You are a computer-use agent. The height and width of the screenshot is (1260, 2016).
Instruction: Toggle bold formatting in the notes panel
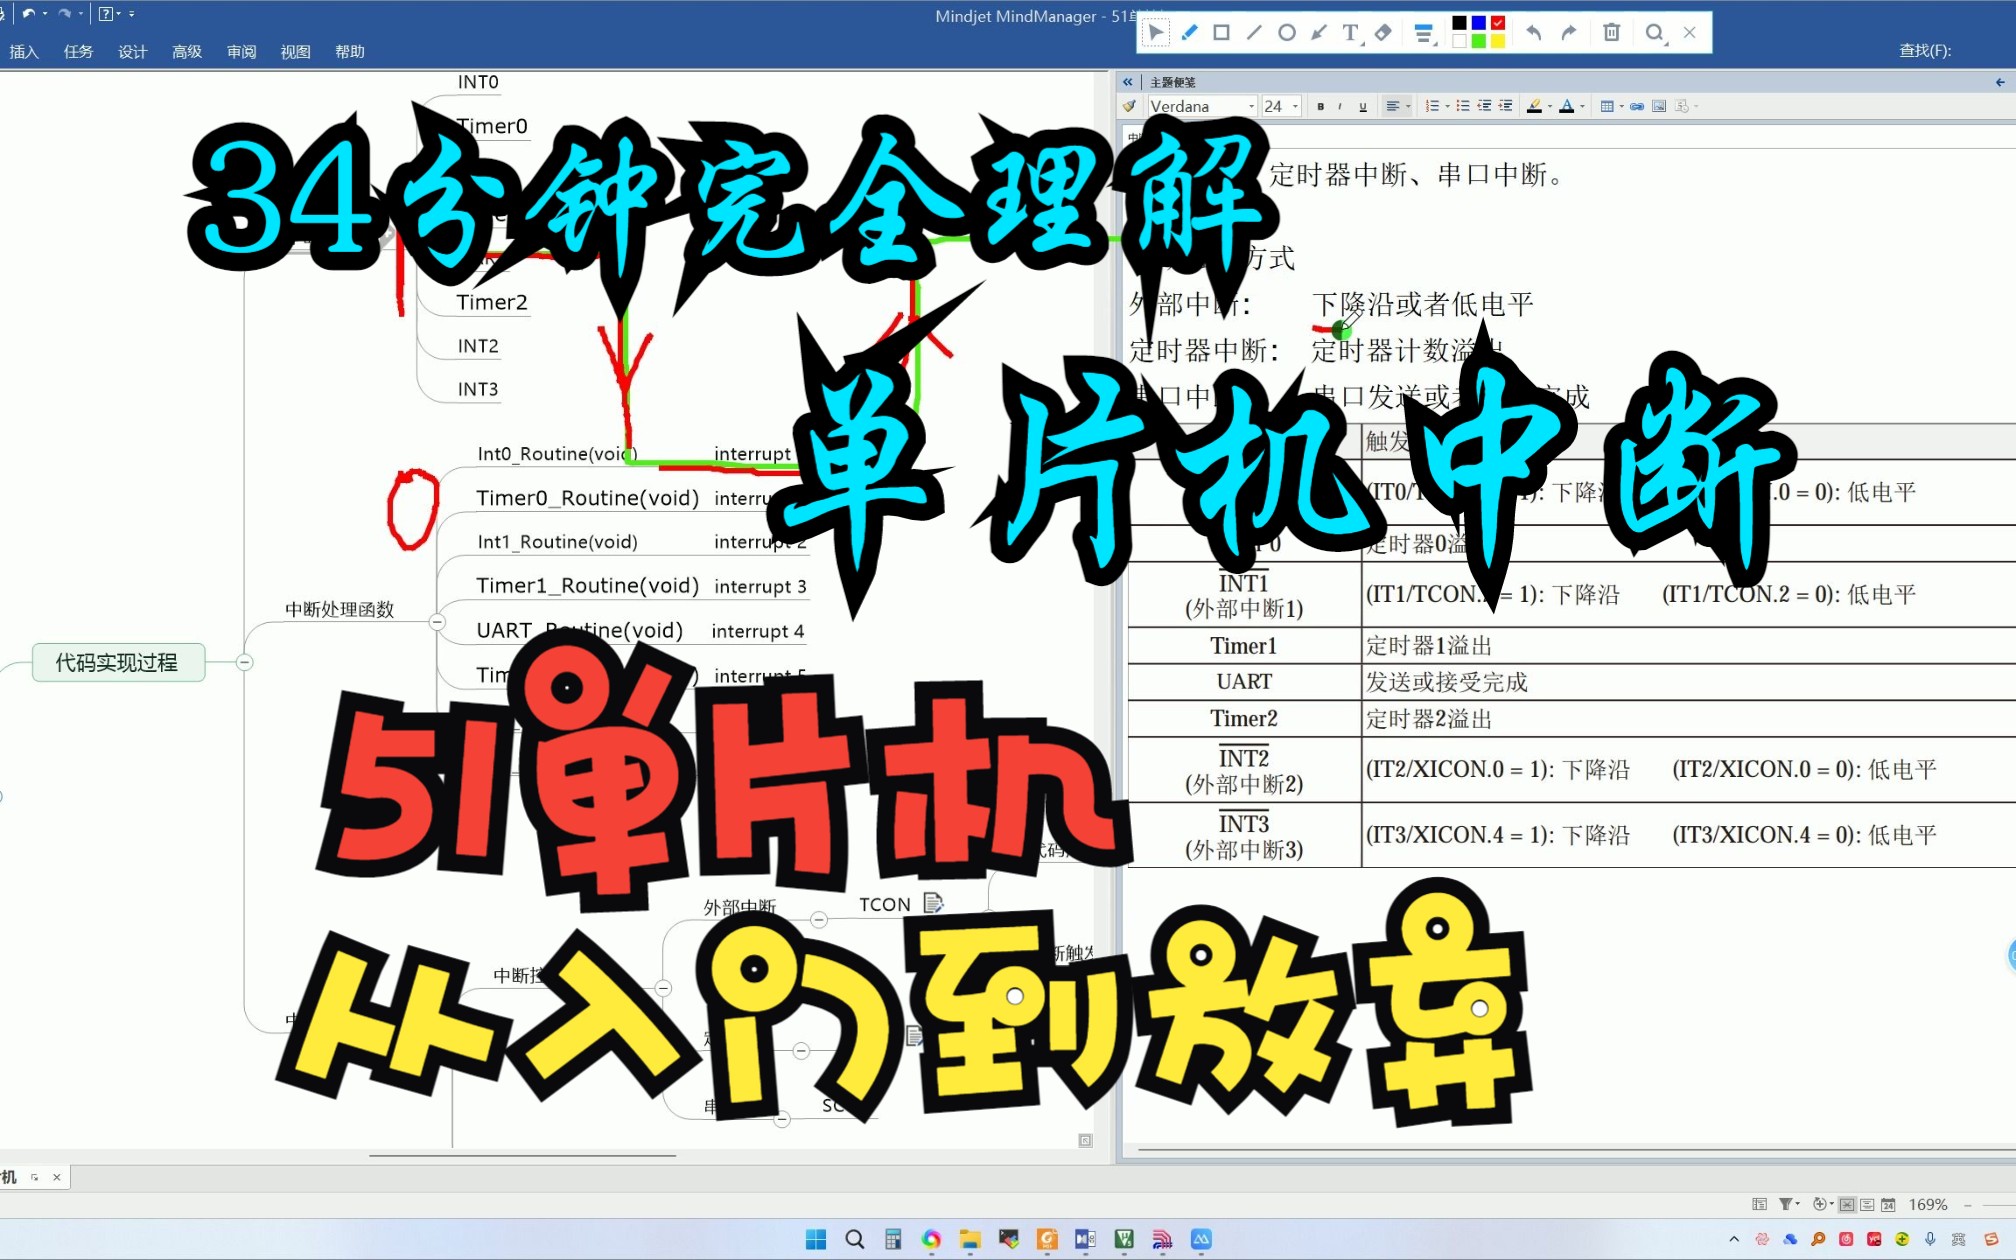click(1320, 105)
